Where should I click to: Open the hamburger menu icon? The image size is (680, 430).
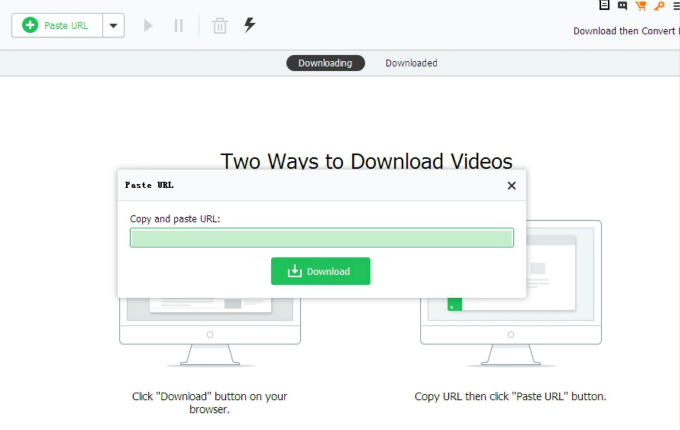[x=676, y=5]
